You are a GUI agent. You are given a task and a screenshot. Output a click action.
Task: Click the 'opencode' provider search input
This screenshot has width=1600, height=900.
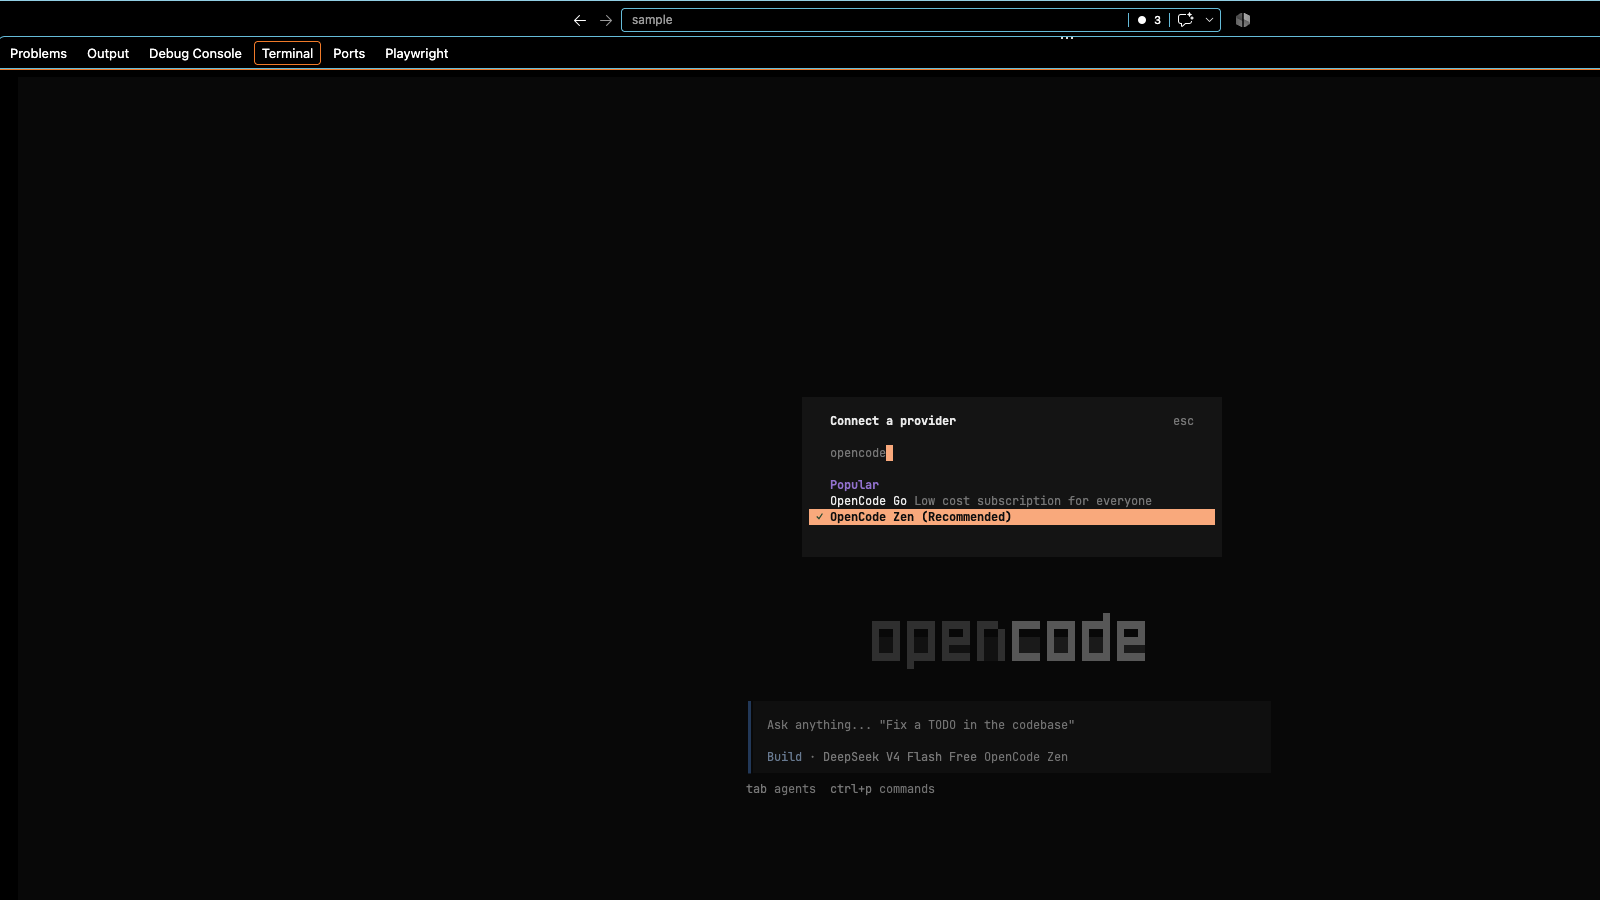1011,453
